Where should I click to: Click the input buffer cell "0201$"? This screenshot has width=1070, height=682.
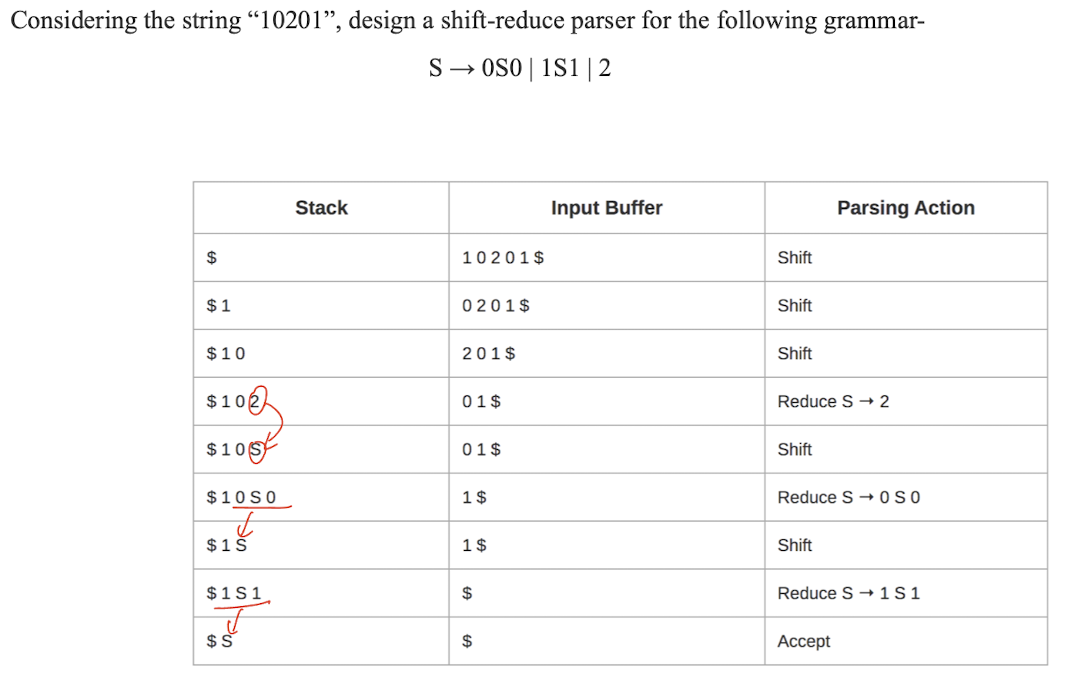[496, 306]
